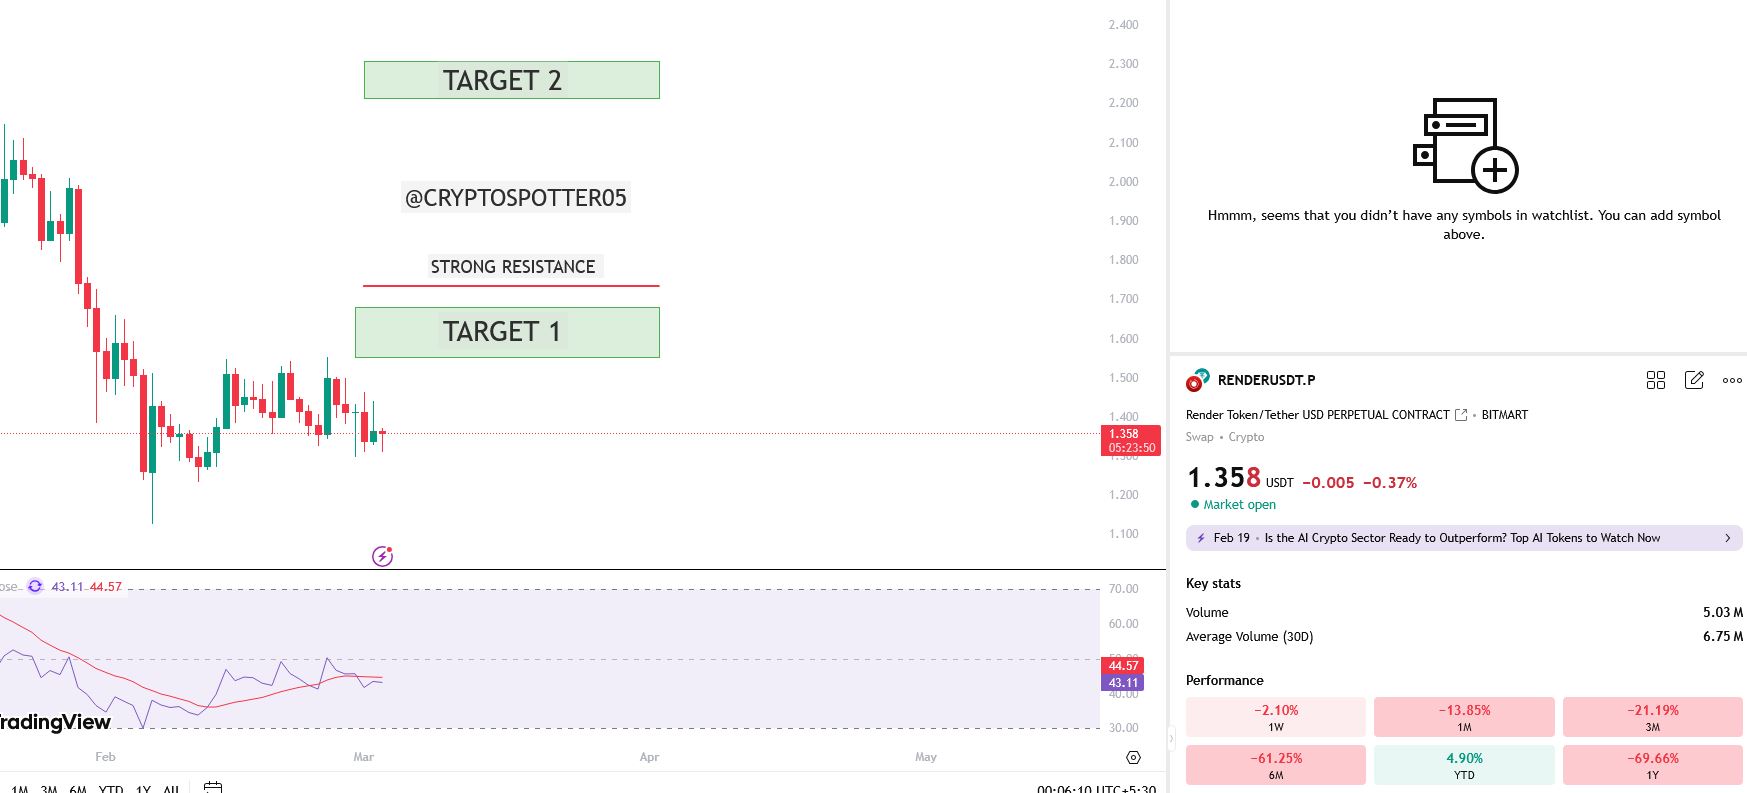Open external link icon after PERPETUAL CONTRACT
Screen dimensions: 1747x793
tap(1461, 415)
